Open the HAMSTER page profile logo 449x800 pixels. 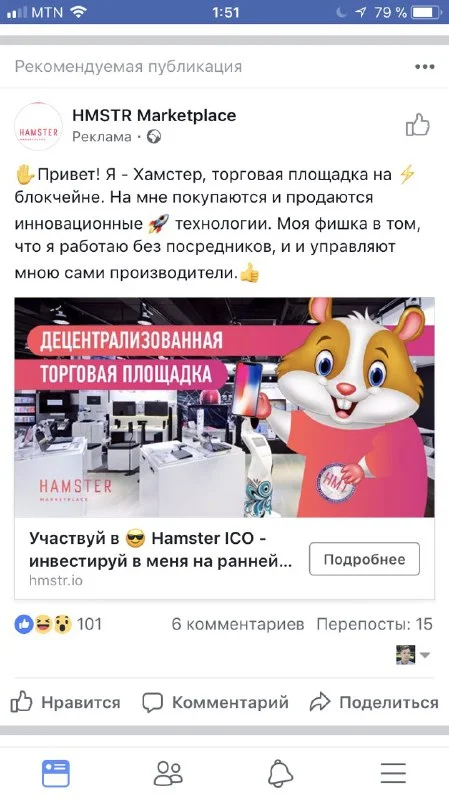38,126
